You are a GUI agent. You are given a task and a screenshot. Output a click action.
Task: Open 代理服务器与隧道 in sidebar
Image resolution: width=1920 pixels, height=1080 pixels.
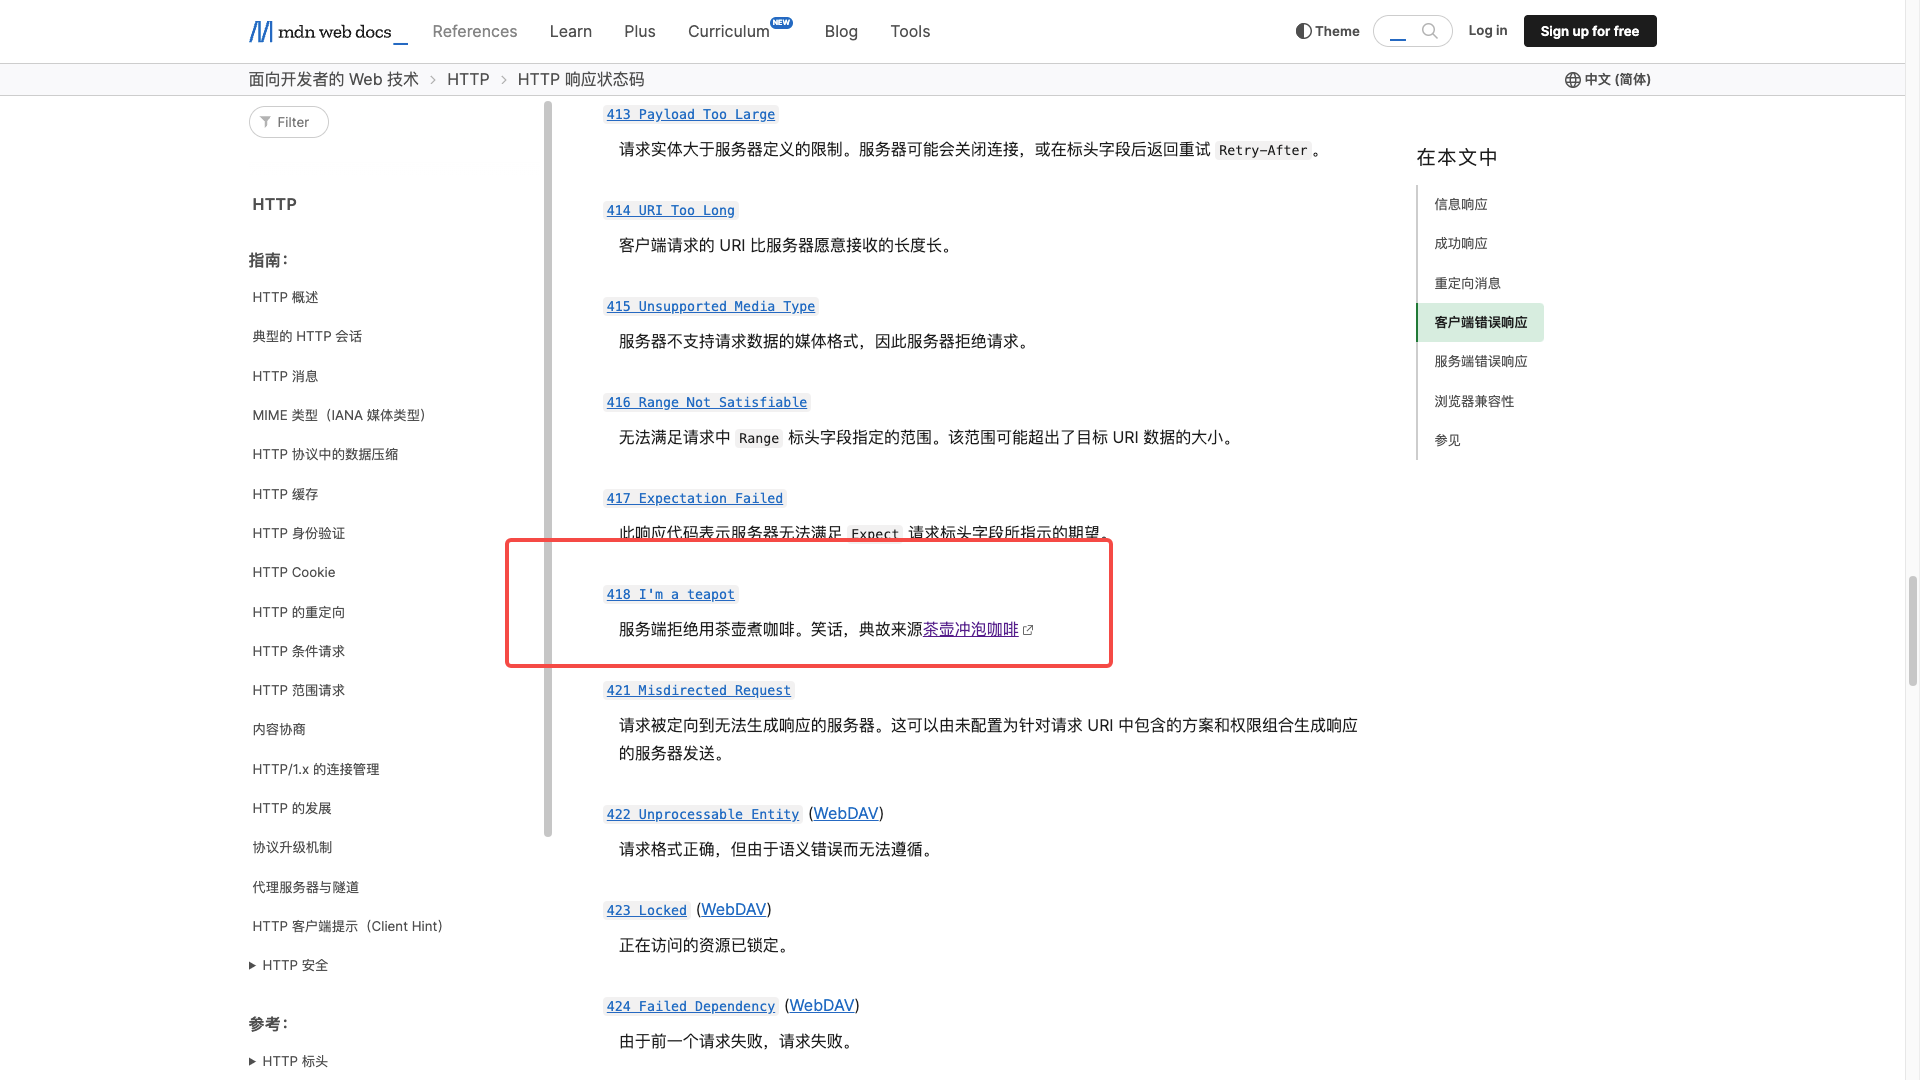[x=306, y=888]
